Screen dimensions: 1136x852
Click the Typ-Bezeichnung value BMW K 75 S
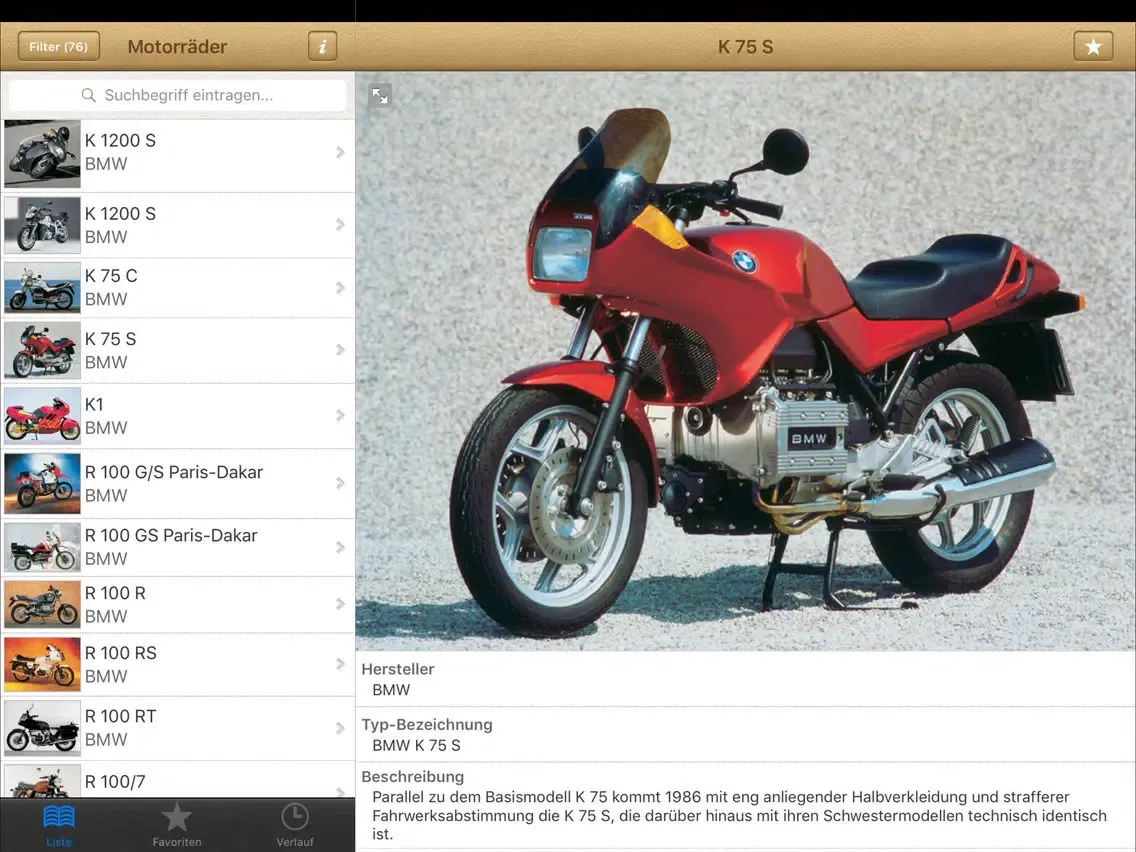(417, 746)
